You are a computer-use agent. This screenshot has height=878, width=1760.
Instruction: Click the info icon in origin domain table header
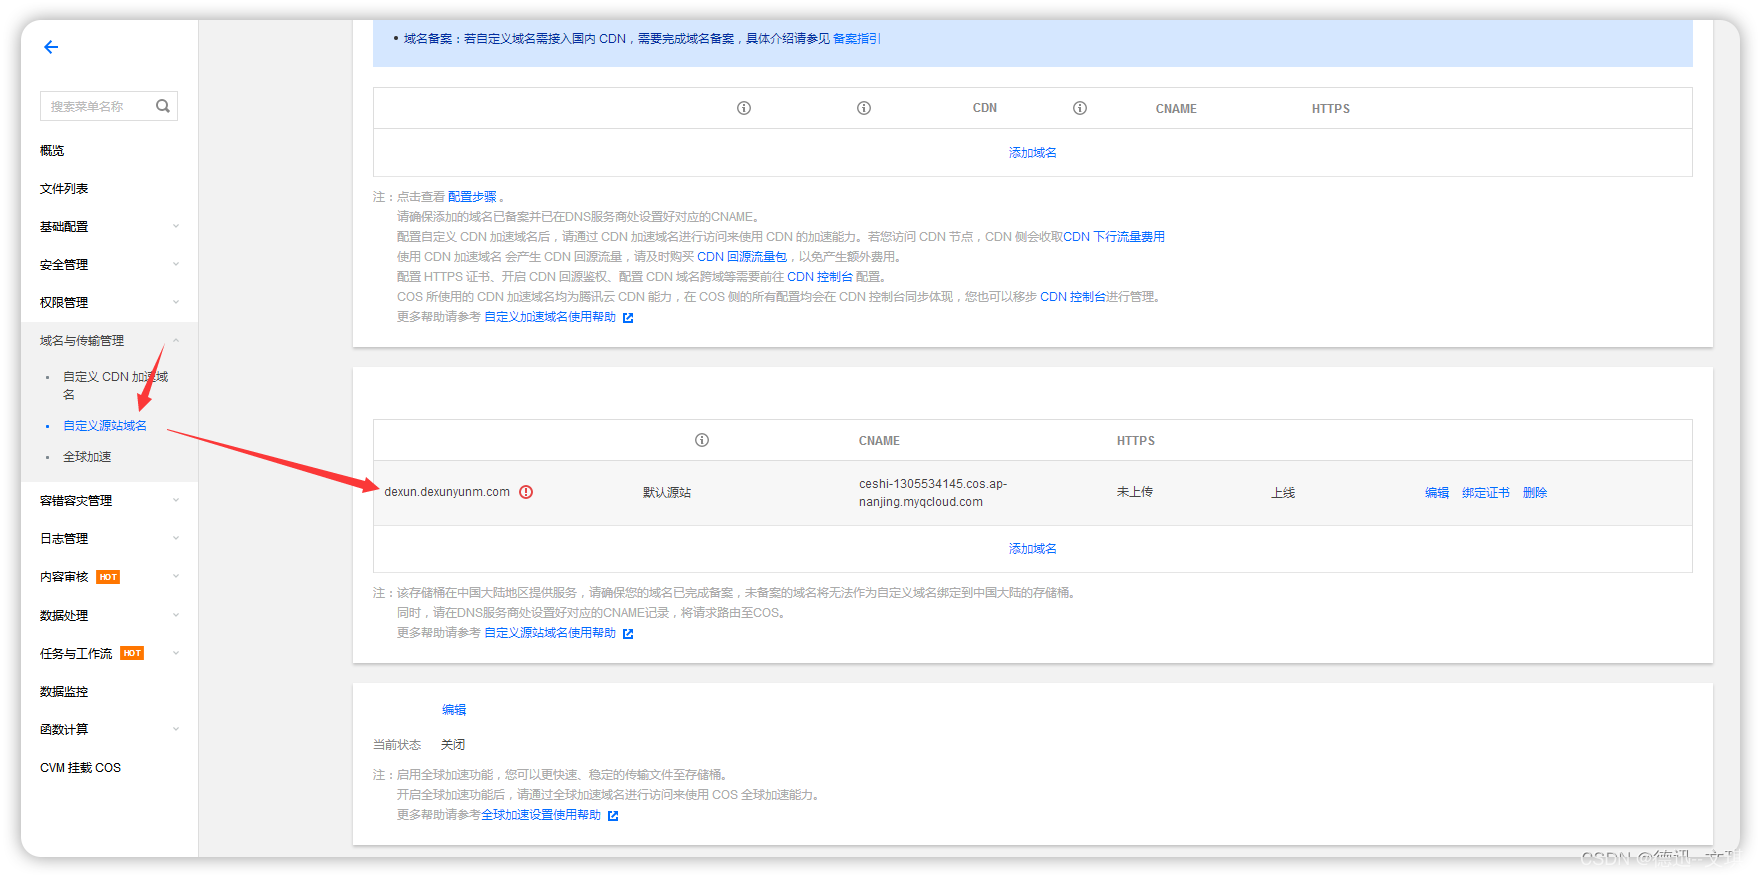pyautogui.click(x=702, y=440)
